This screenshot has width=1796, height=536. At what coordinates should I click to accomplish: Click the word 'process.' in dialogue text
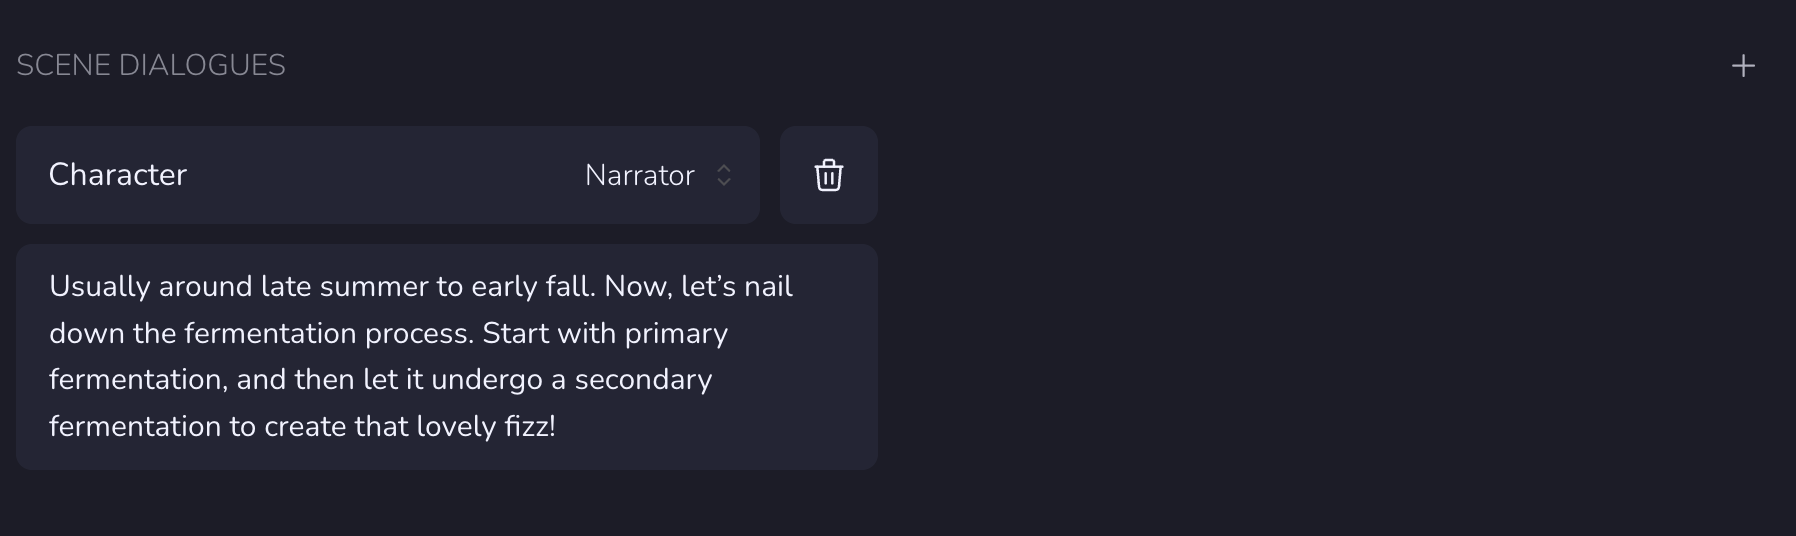tap(419, 333)
